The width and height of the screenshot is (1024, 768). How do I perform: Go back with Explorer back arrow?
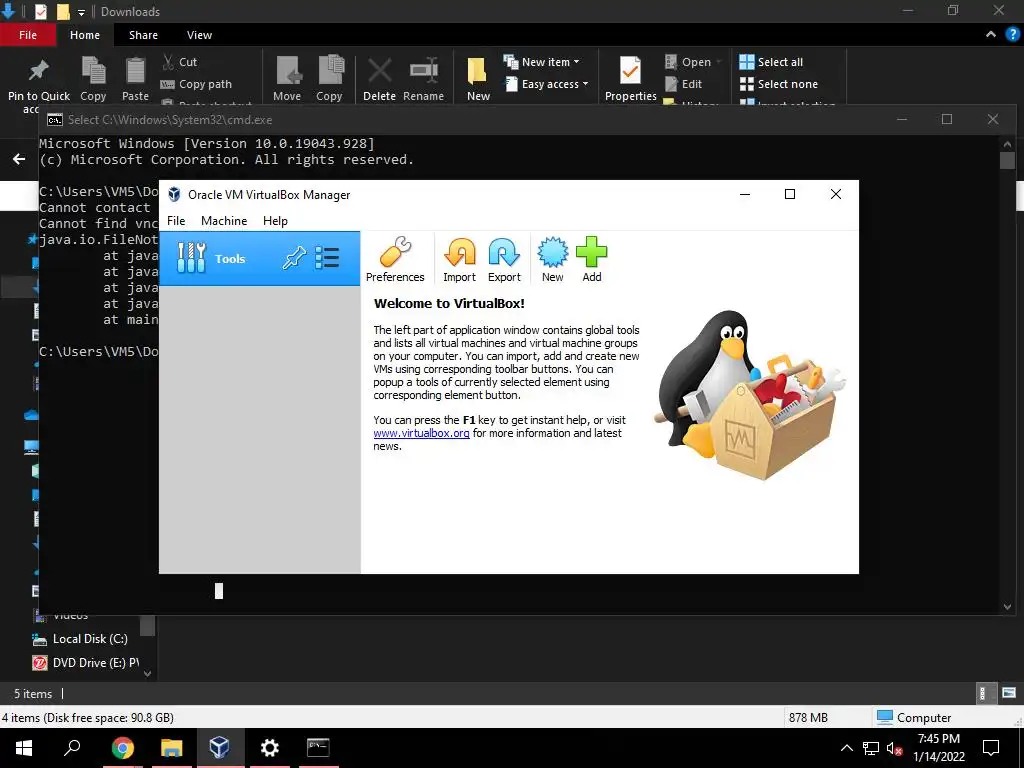coord(19,159)
